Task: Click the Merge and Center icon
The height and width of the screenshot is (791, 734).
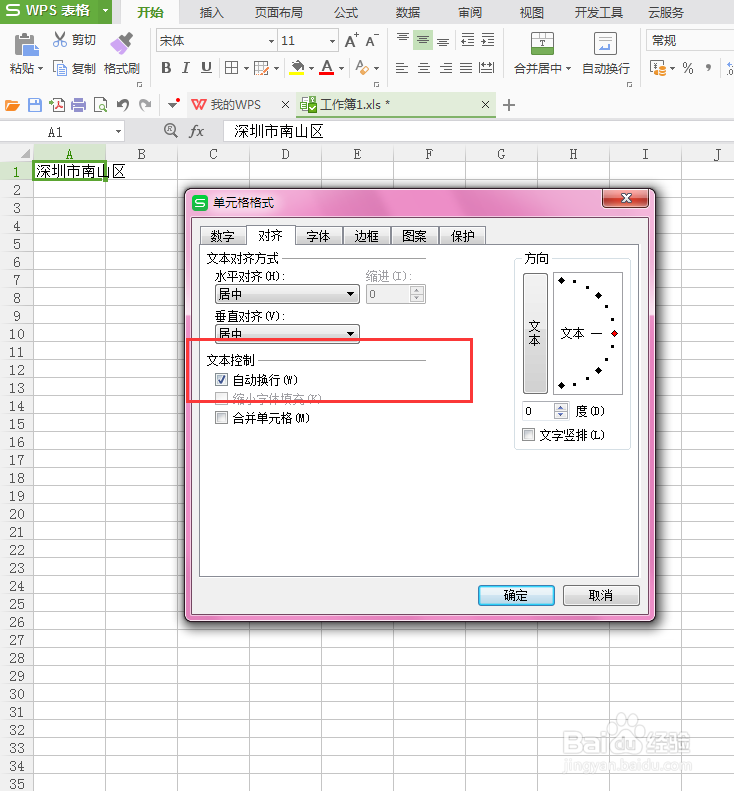Action: point(542,44)
